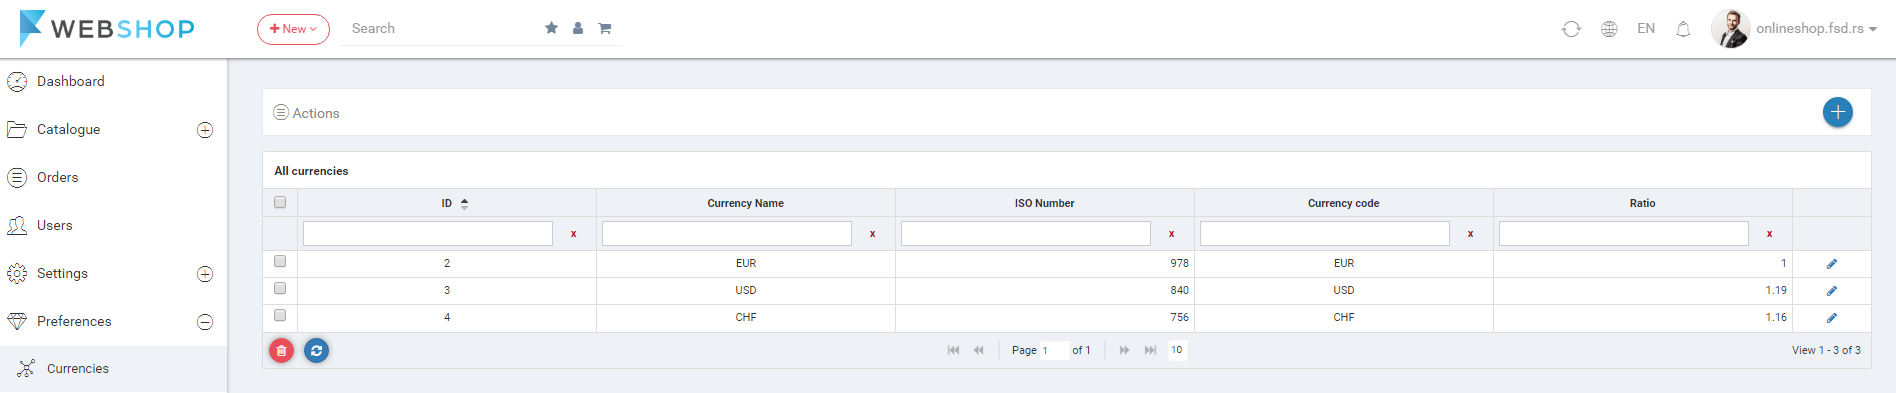Select Currencies submenu item

point(78,369)
